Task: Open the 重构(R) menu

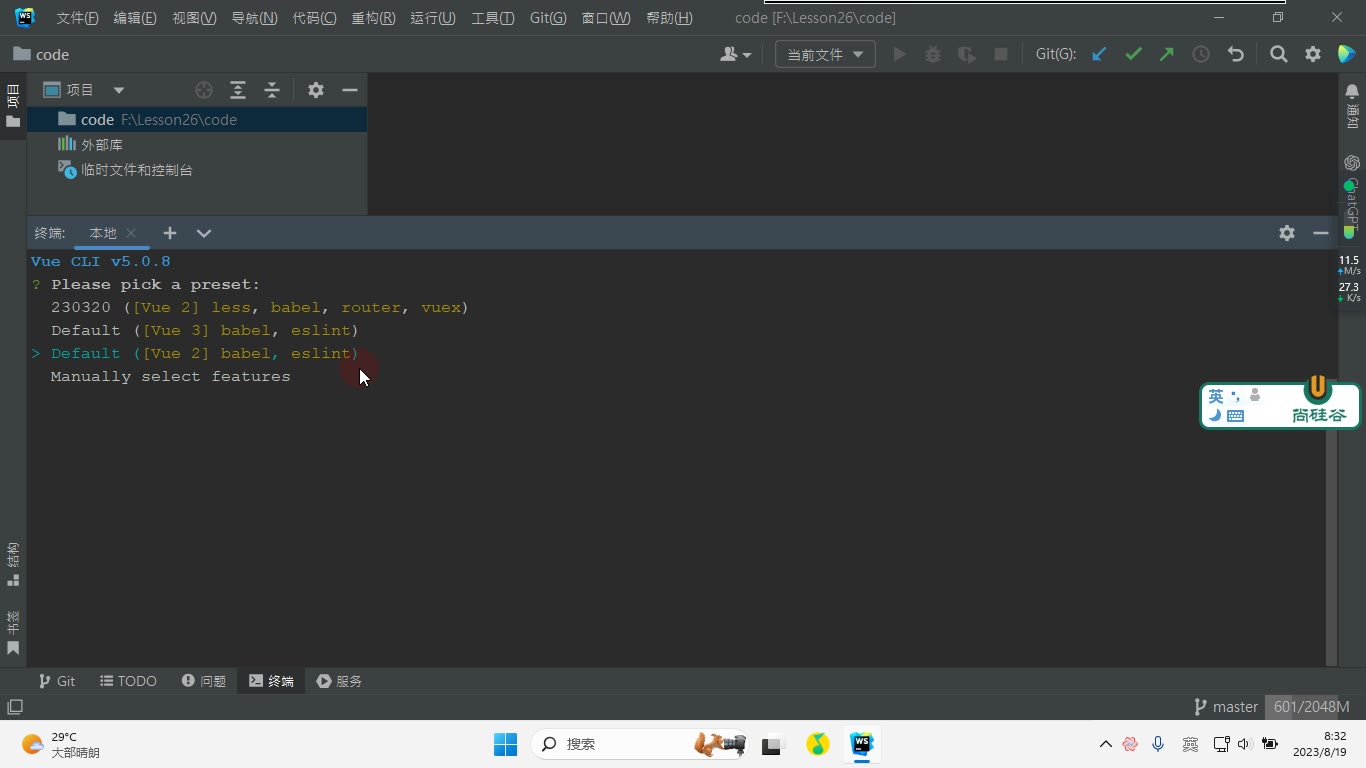Action: pos(373,18)
